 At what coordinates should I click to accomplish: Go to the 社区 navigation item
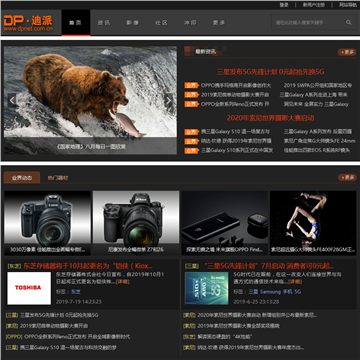[x=161, y=23]
